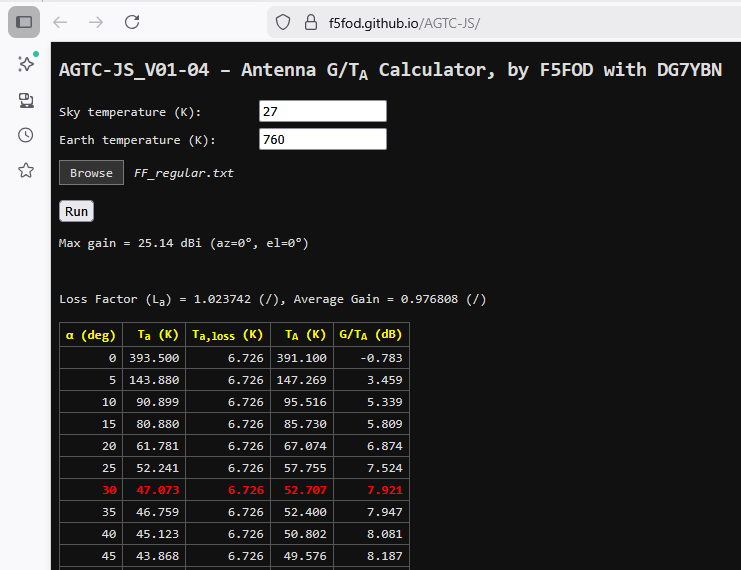Open Bookmarks star in sidebar

click(x=25, y=170)
